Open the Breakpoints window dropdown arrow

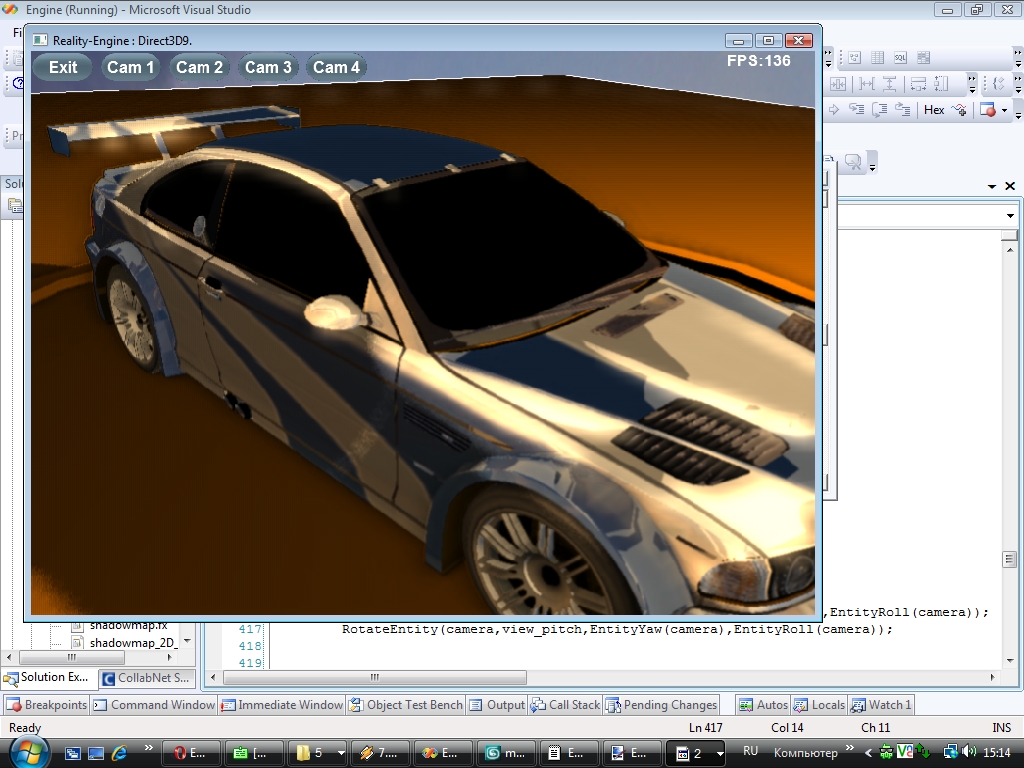(x=1004, y=111)
